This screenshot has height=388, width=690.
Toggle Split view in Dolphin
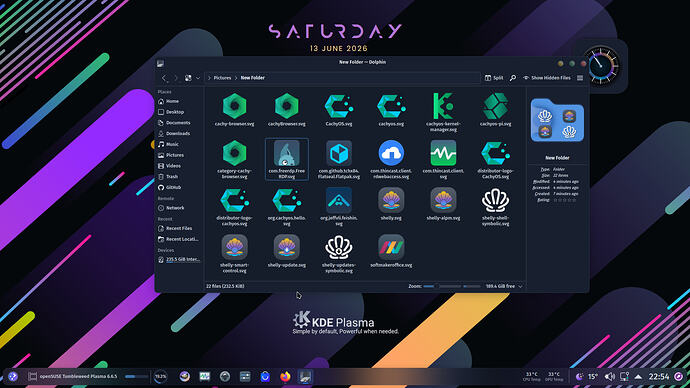coord(494,78)
